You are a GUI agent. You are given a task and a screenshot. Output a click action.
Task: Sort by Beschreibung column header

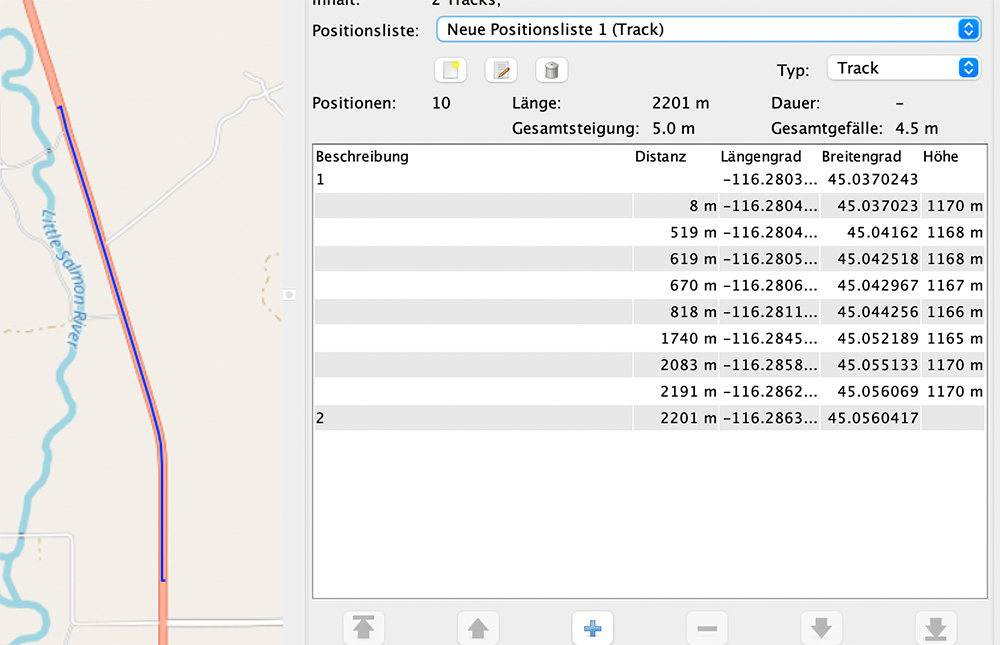tap(362, 156)
